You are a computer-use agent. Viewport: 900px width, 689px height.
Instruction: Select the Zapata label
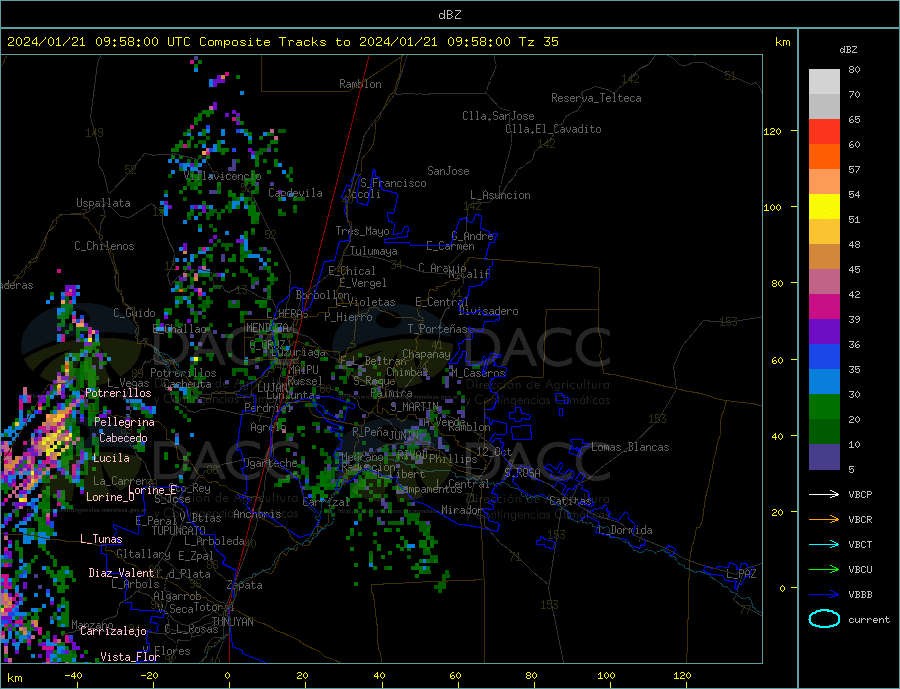coord(245,585)
